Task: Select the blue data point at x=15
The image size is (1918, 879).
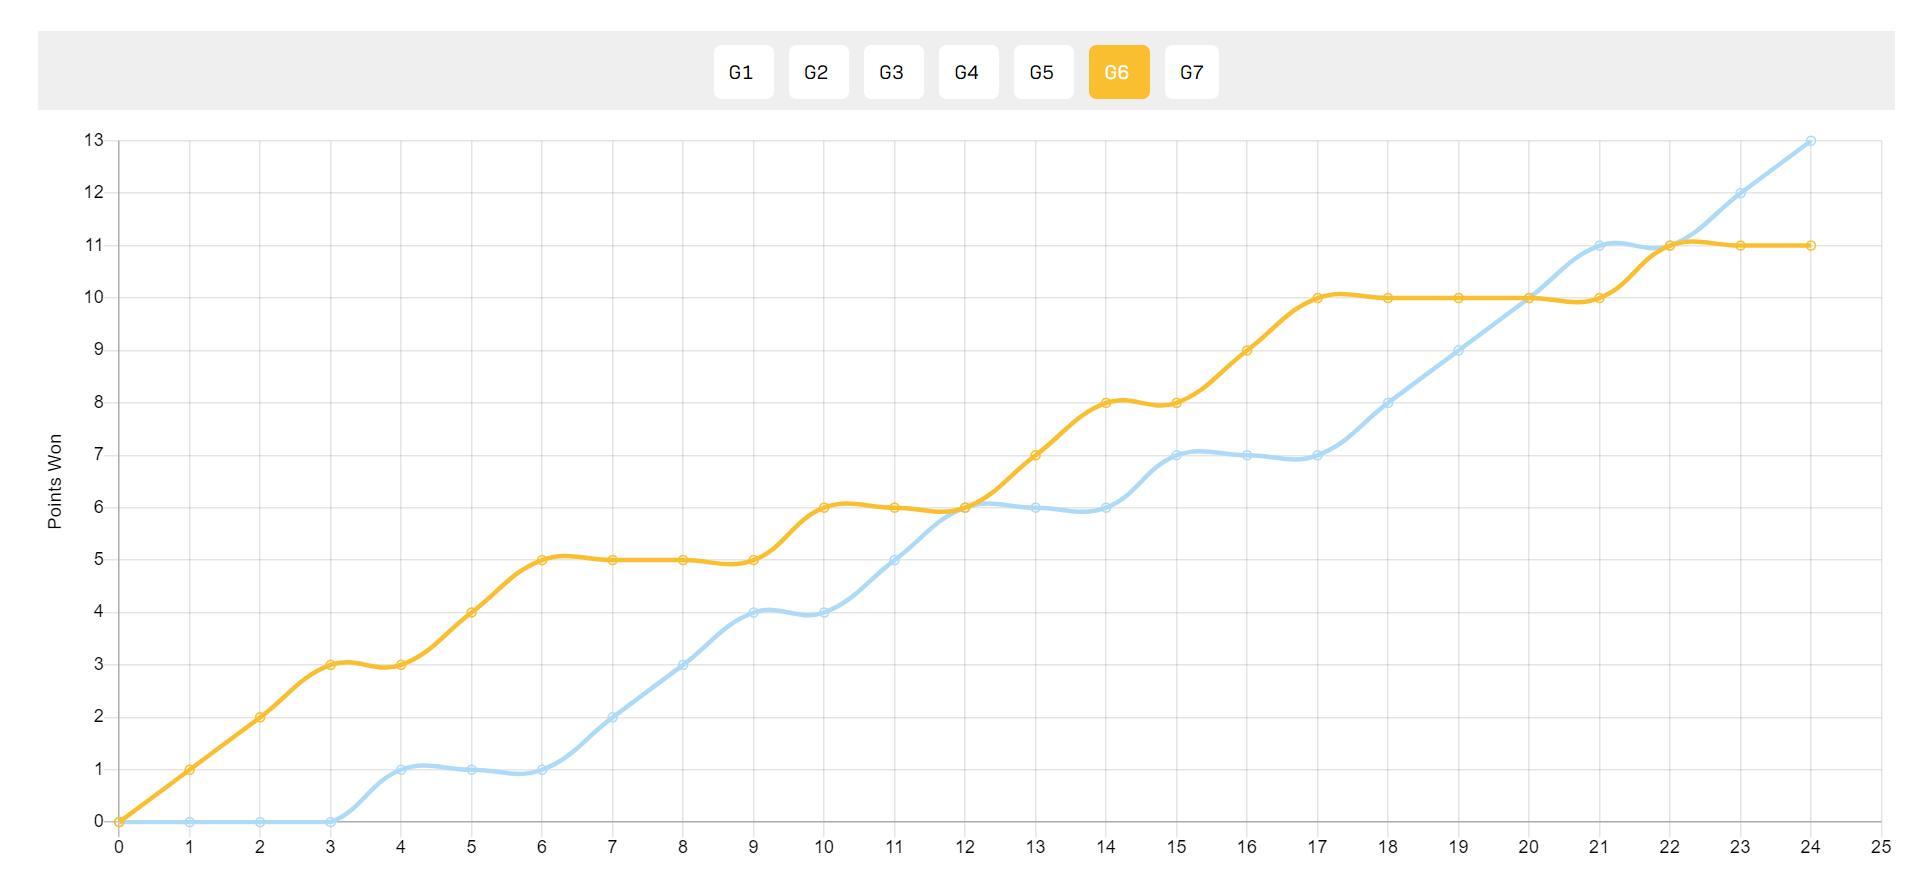Action: point(1176,455)
